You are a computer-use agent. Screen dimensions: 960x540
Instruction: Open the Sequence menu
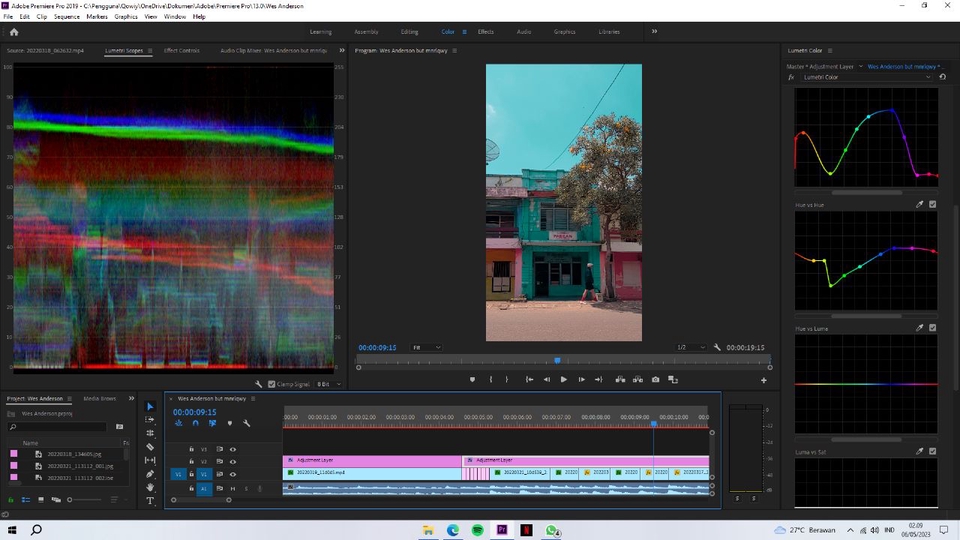click(67, 17)
